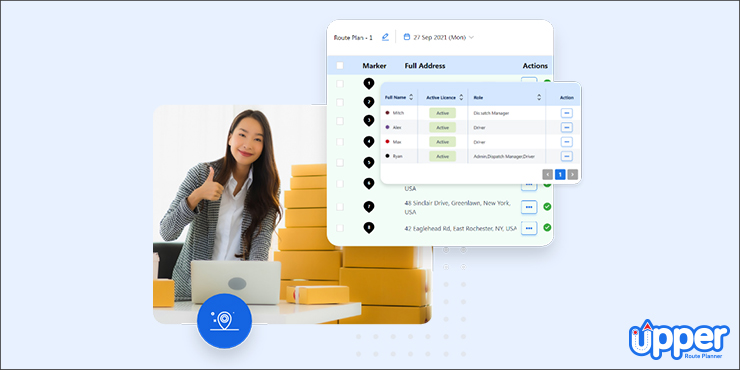Open the action menu for Ryan

click(x=566, y=156)
